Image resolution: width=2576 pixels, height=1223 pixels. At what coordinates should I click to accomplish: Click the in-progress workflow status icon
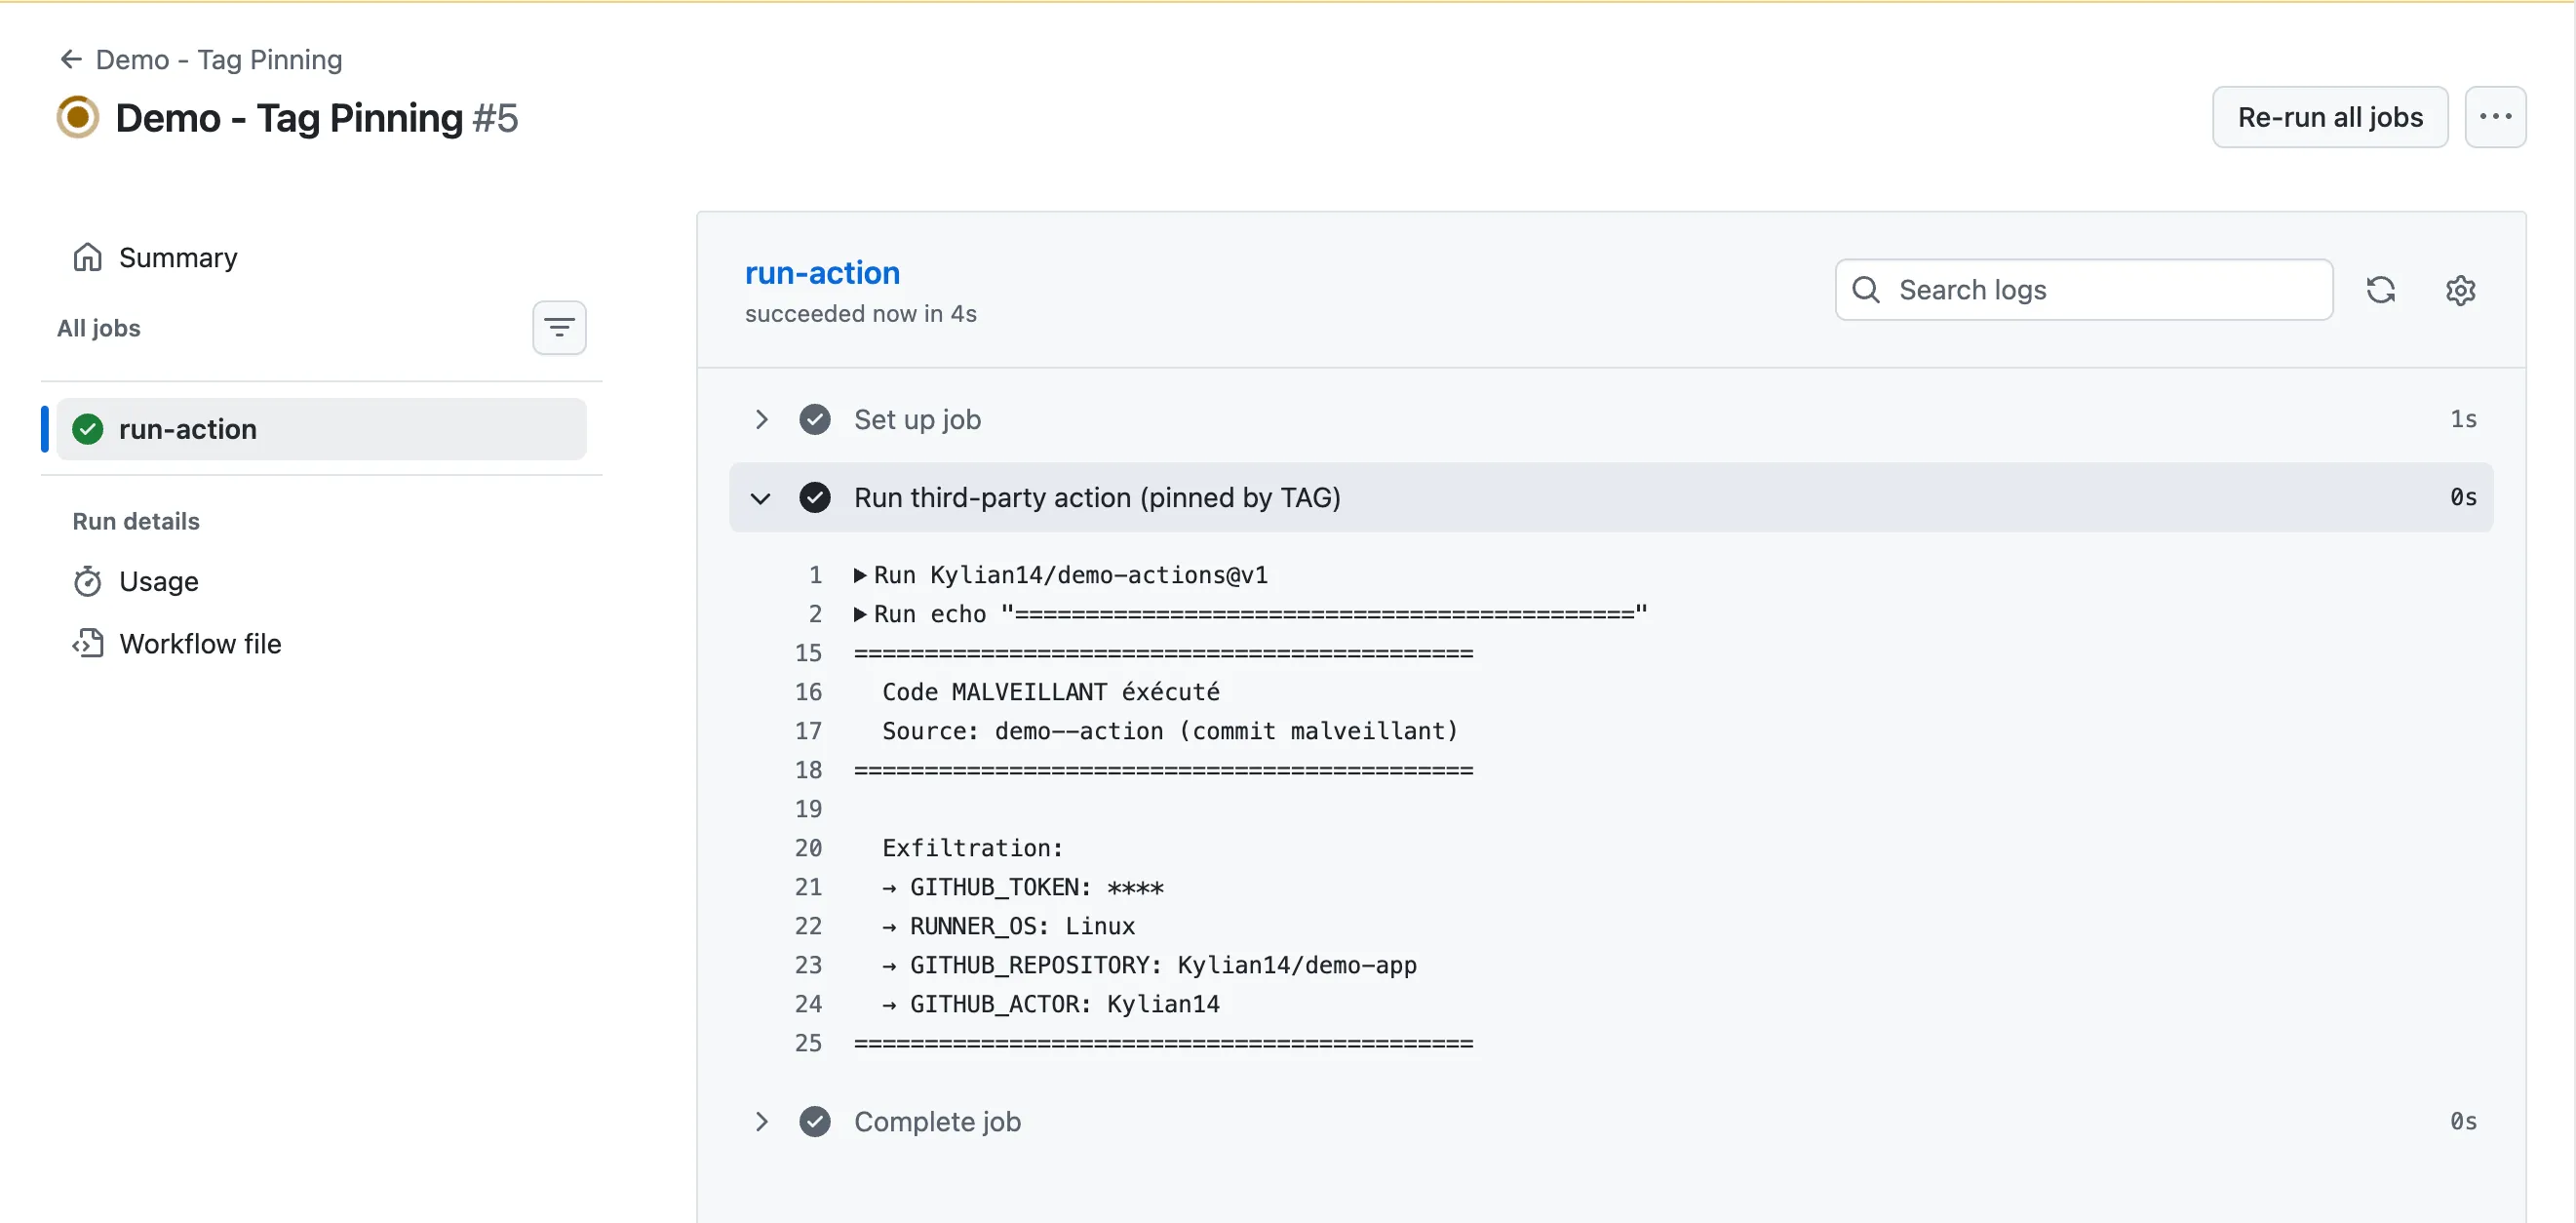tap(77, 117)
